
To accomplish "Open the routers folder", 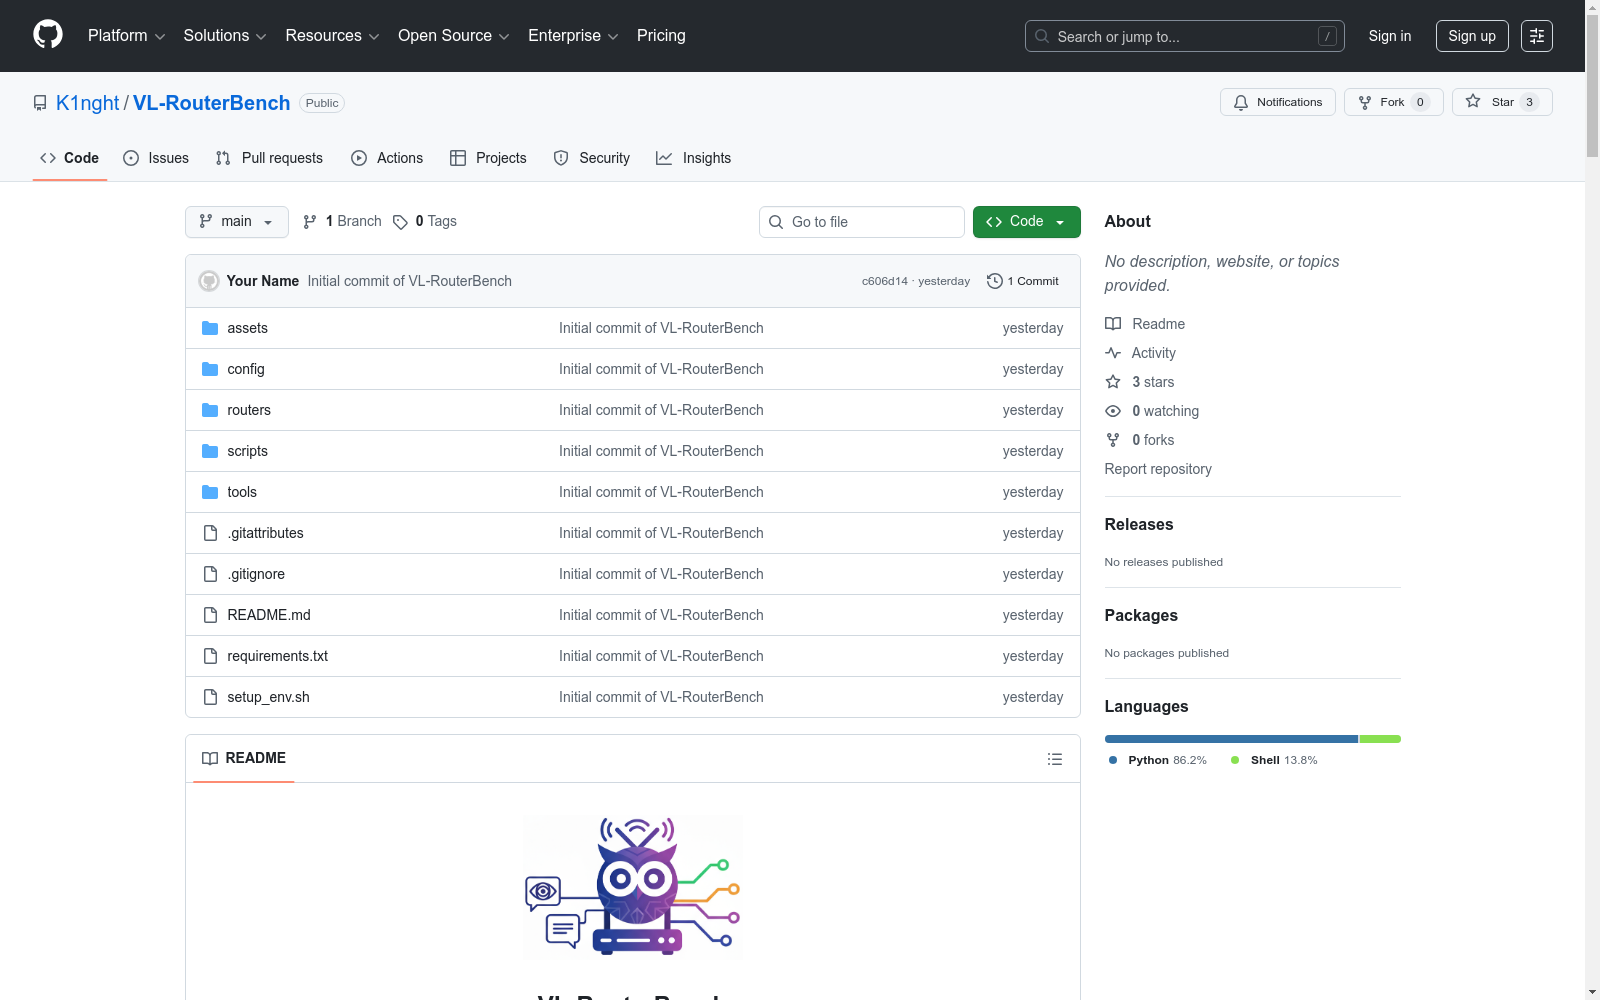I will [x=249, y=410].
